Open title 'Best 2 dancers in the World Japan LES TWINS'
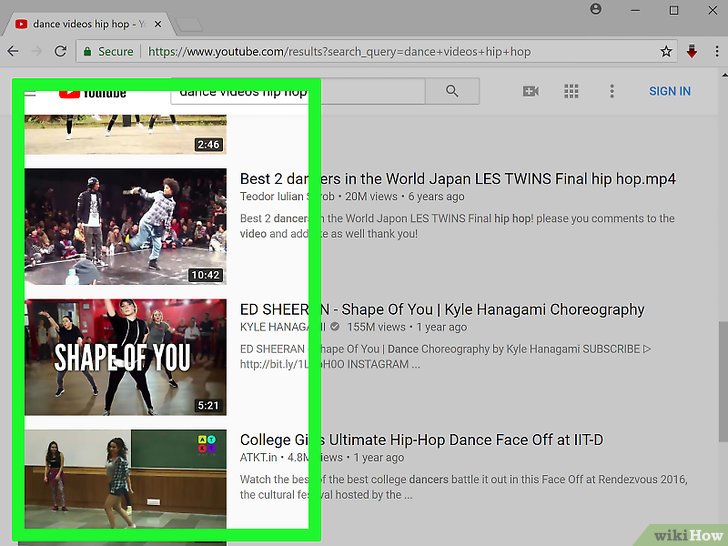 (x=458, y=179)
